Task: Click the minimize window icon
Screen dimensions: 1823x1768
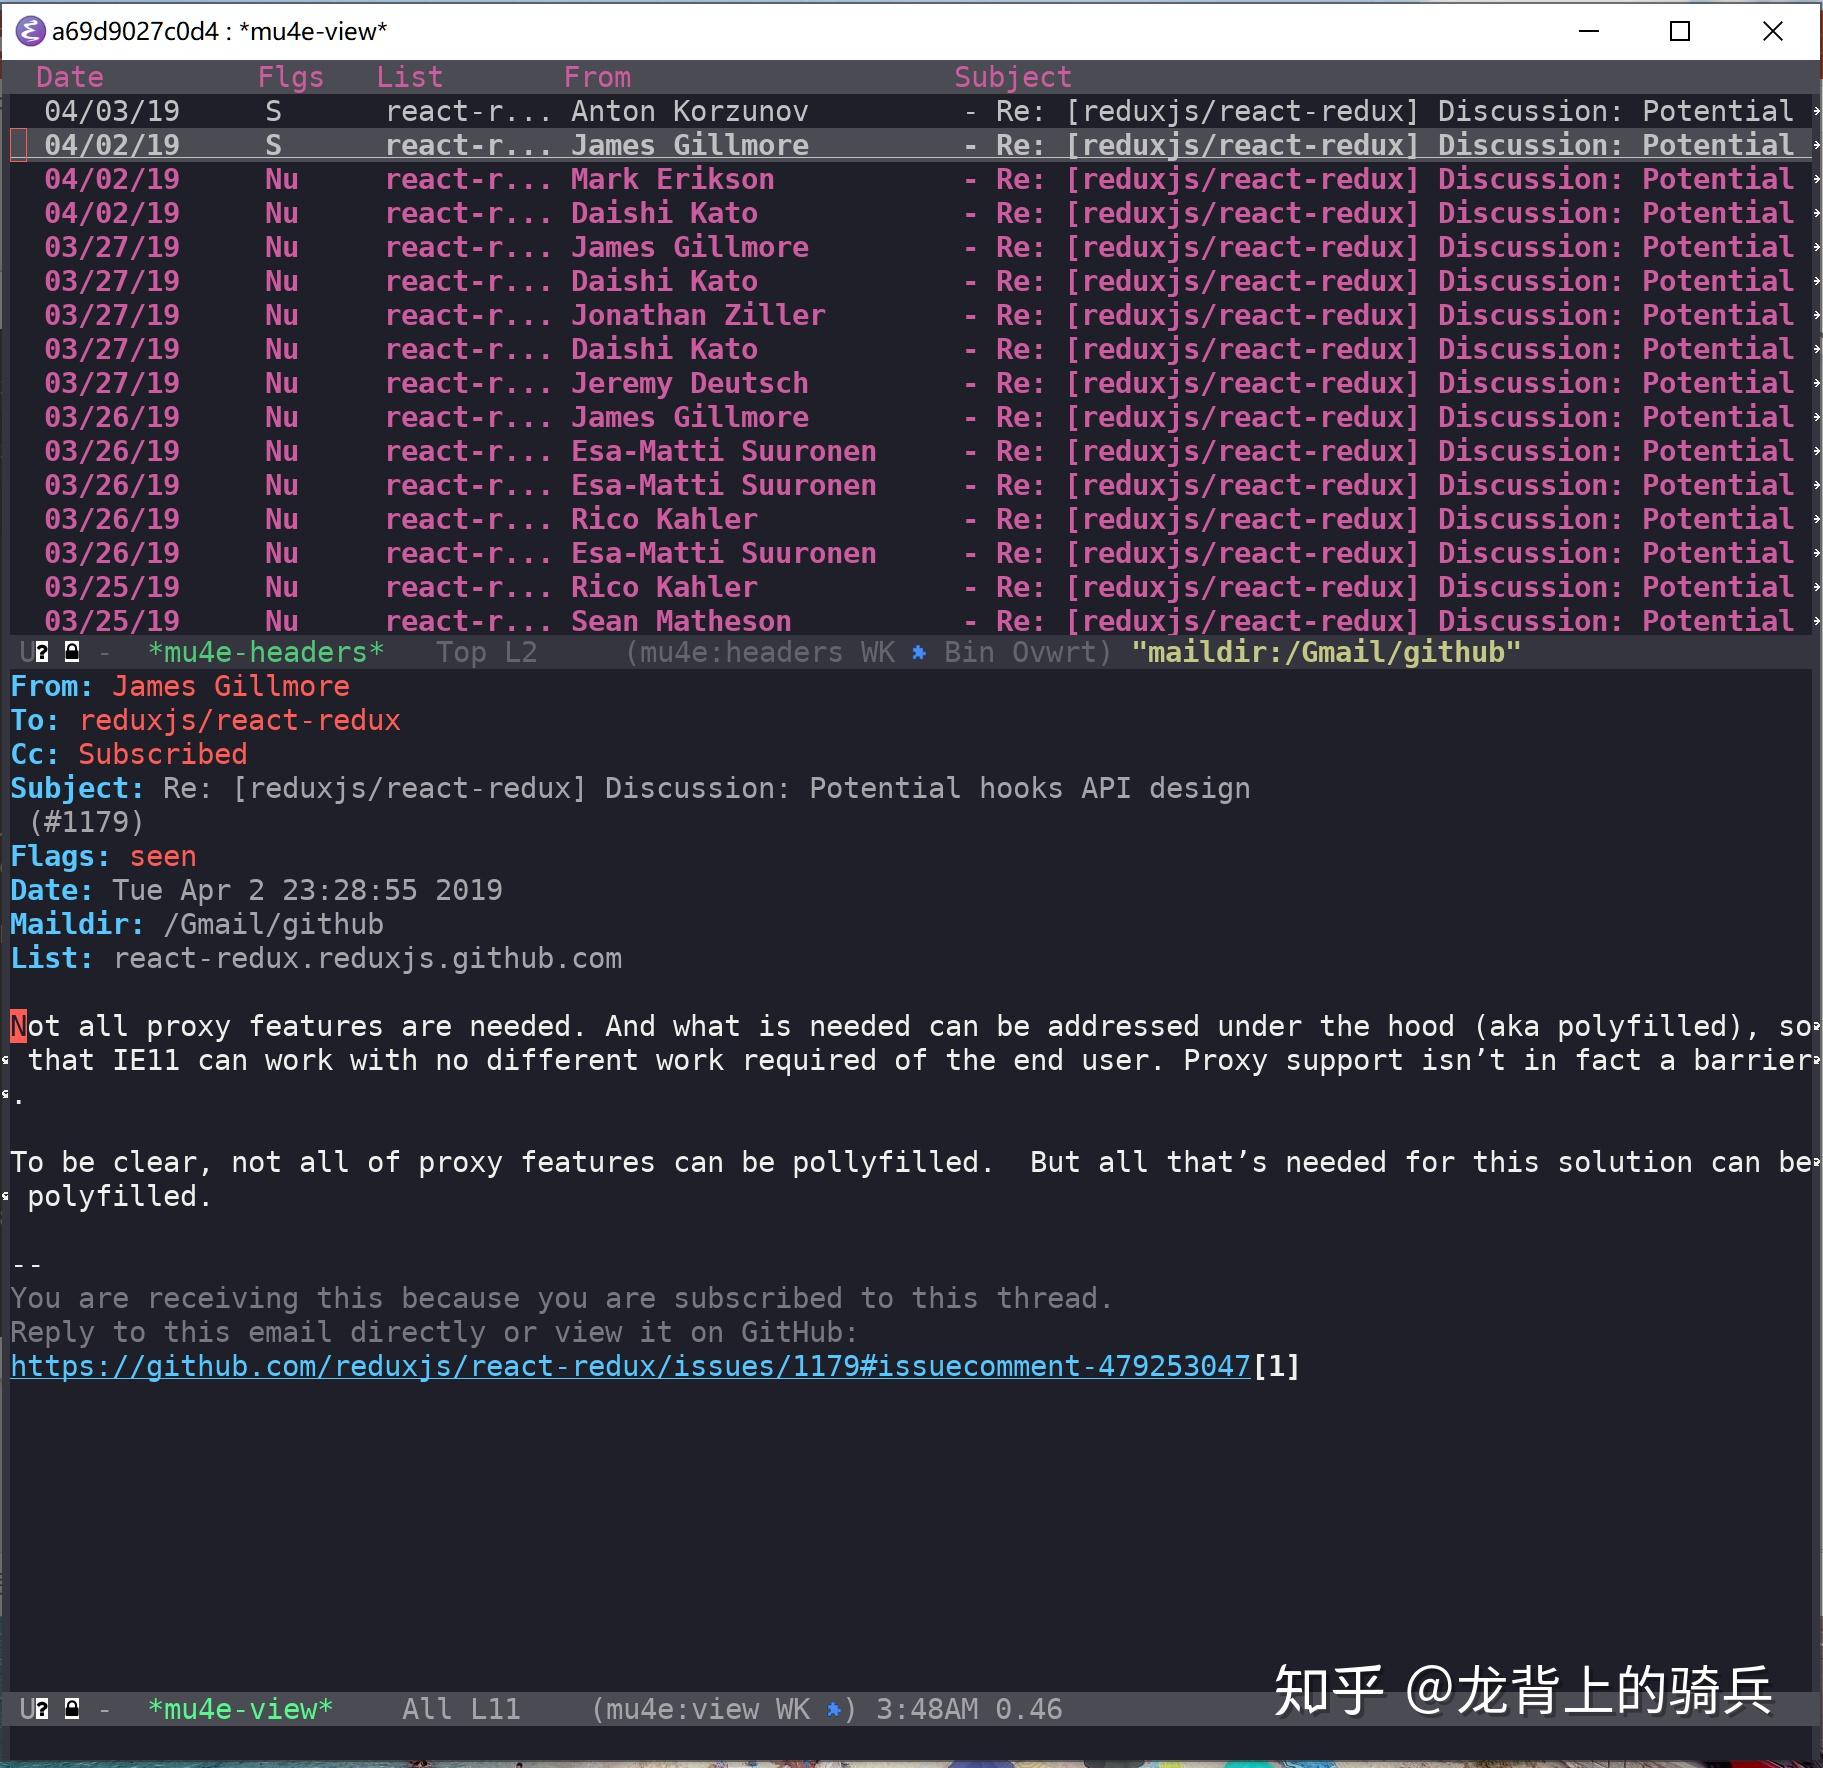Action: (x=1588, y=31)
